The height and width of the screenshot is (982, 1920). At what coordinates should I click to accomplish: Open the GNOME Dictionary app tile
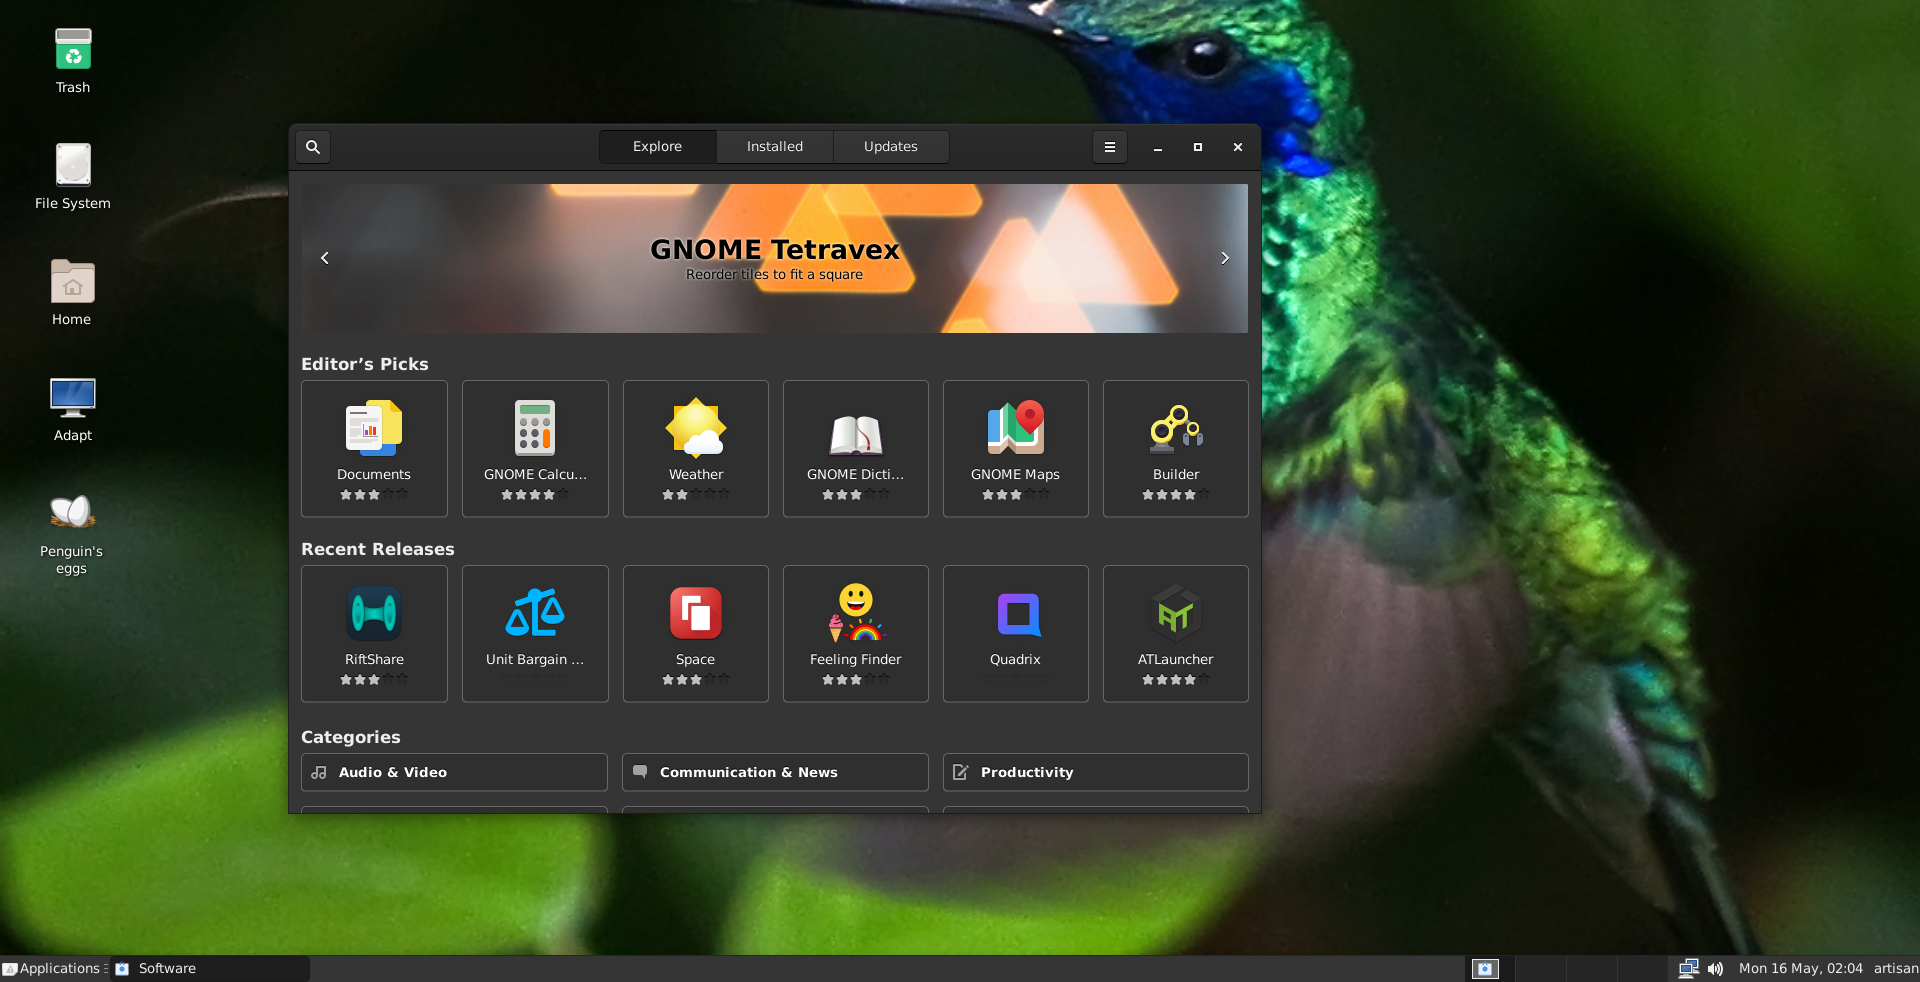856,449
